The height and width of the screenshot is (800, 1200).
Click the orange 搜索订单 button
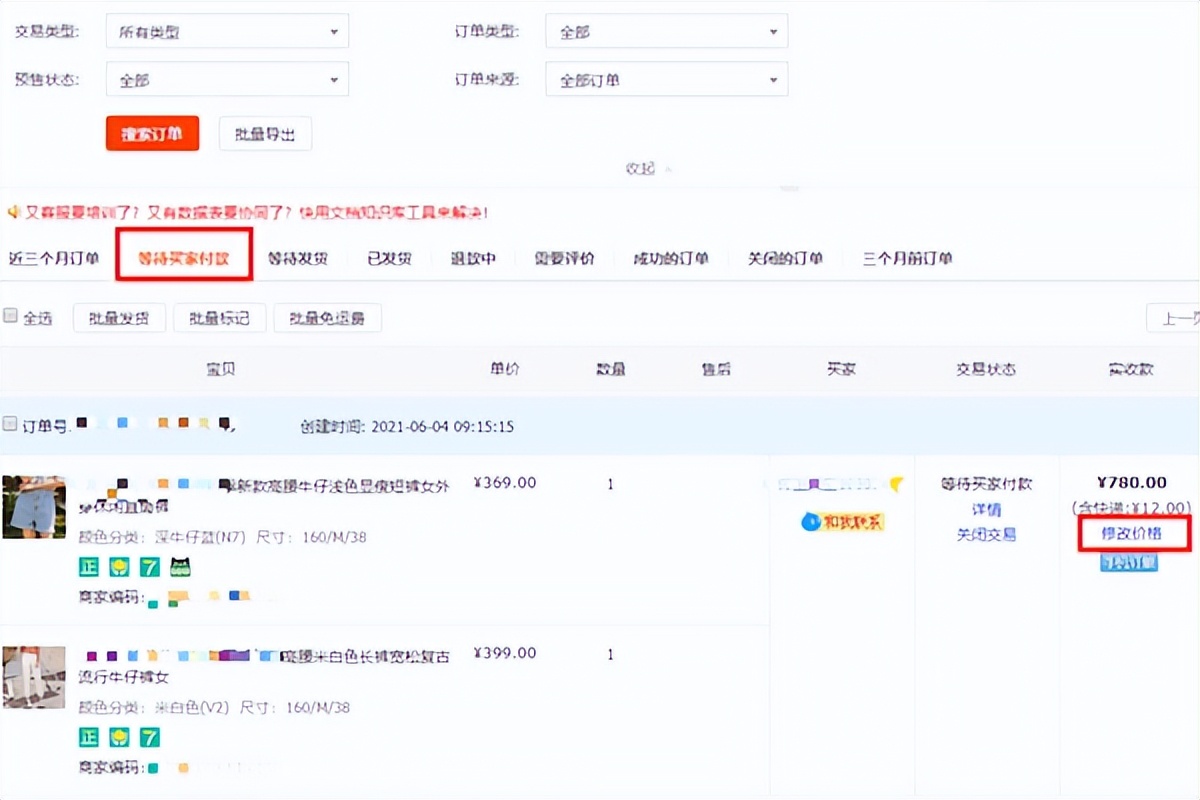(152, 133)
